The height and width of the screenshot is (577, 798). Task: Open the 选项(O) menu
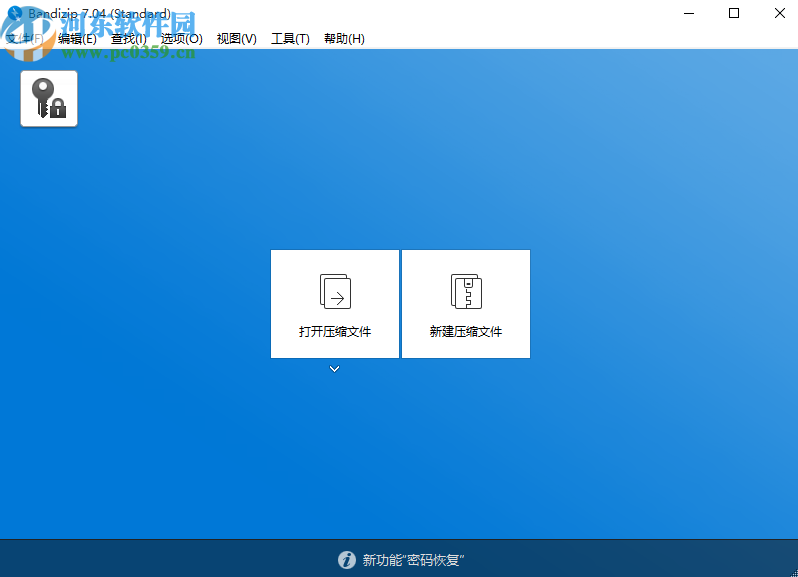[182, 39]
